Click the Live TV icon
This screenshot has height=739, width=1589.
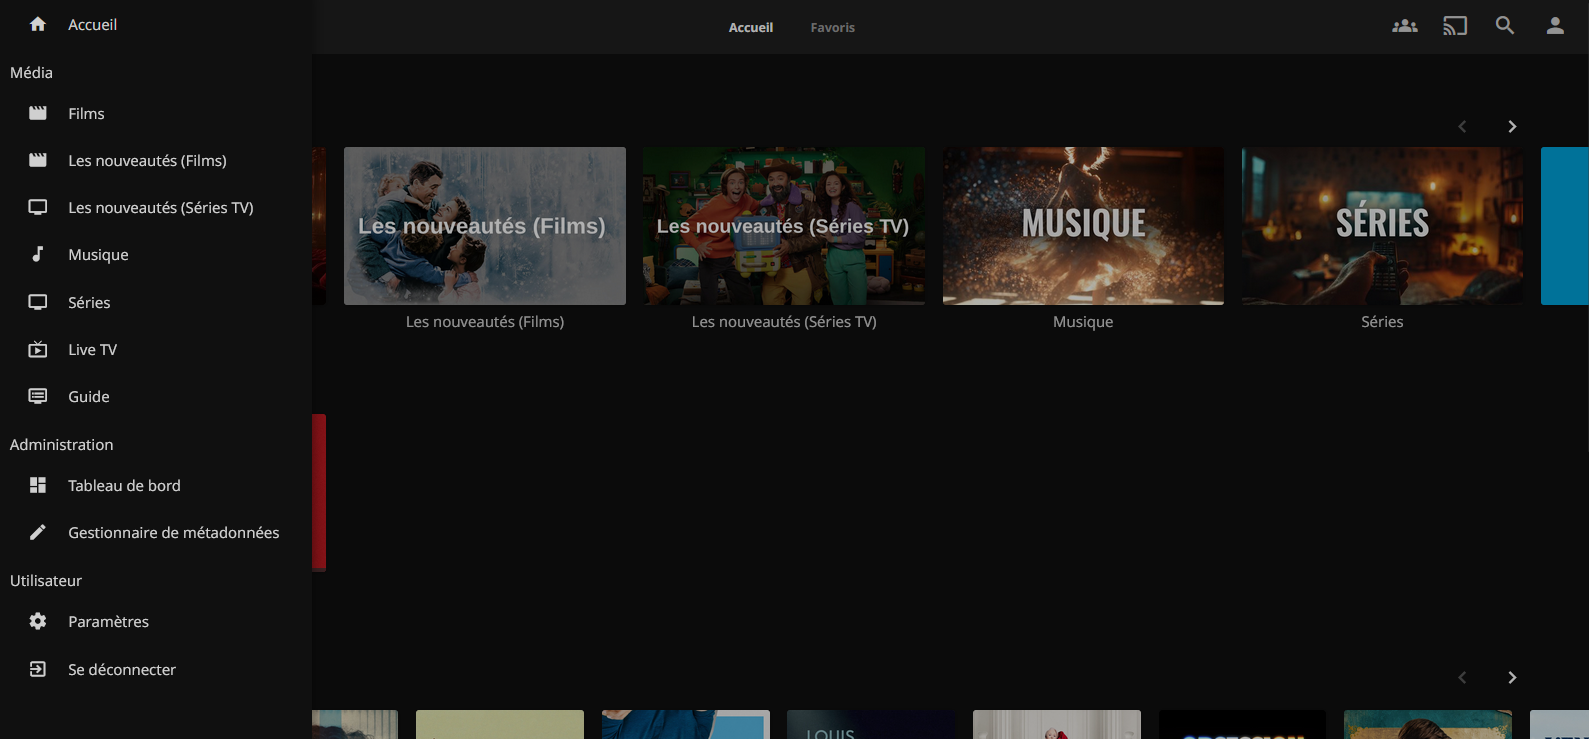point(38,349)
